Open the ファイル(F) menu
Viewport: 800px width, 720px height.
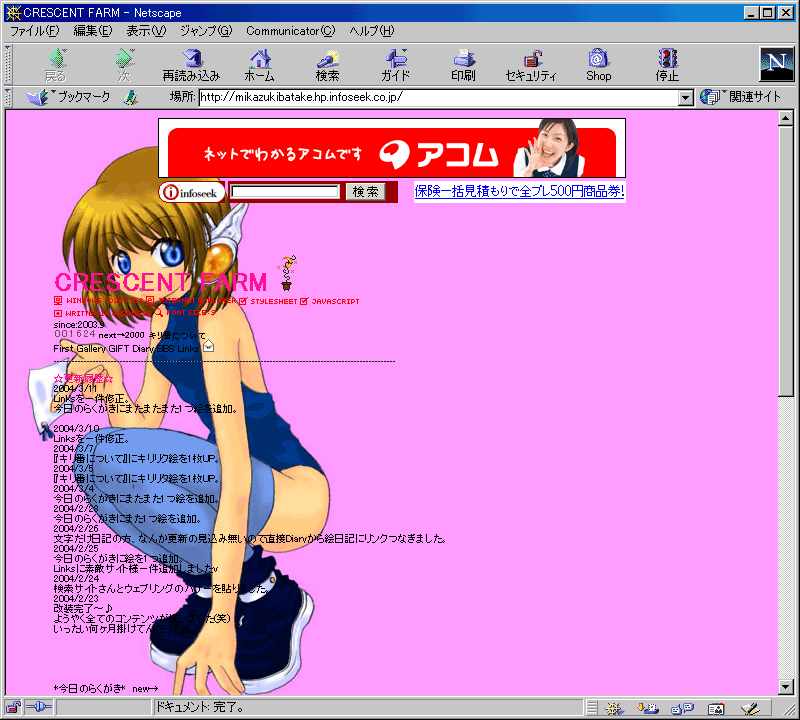pyautogui.click(x=35, y=31)
